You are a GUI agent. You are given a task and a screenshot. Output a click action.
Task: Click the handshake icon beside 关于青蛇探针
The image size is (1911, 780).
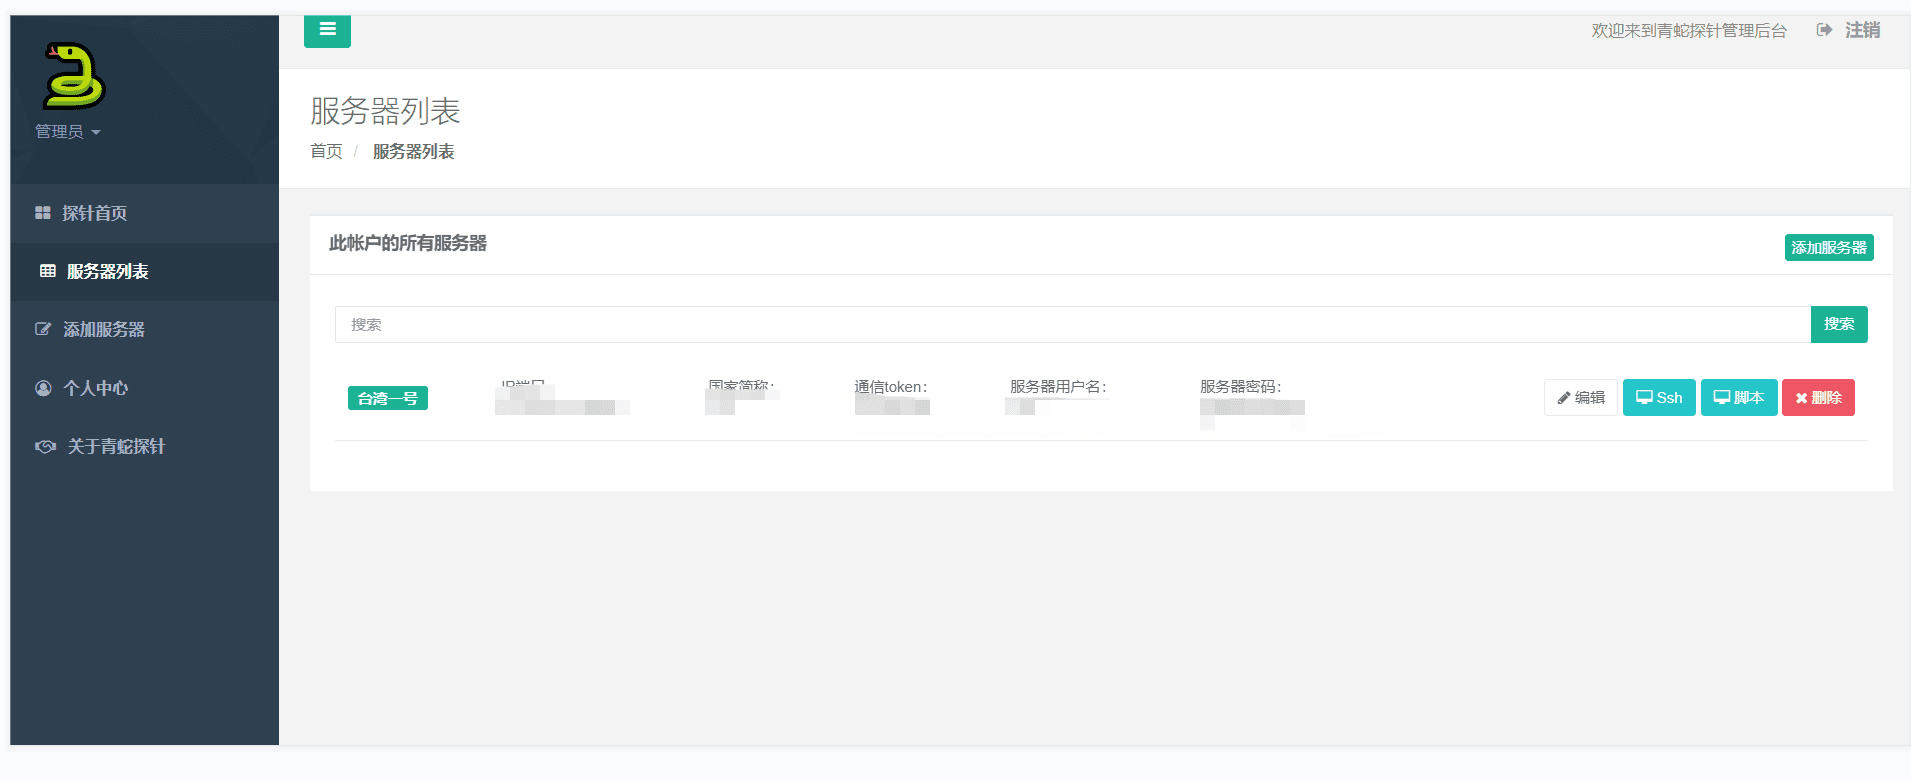point(45,446)
